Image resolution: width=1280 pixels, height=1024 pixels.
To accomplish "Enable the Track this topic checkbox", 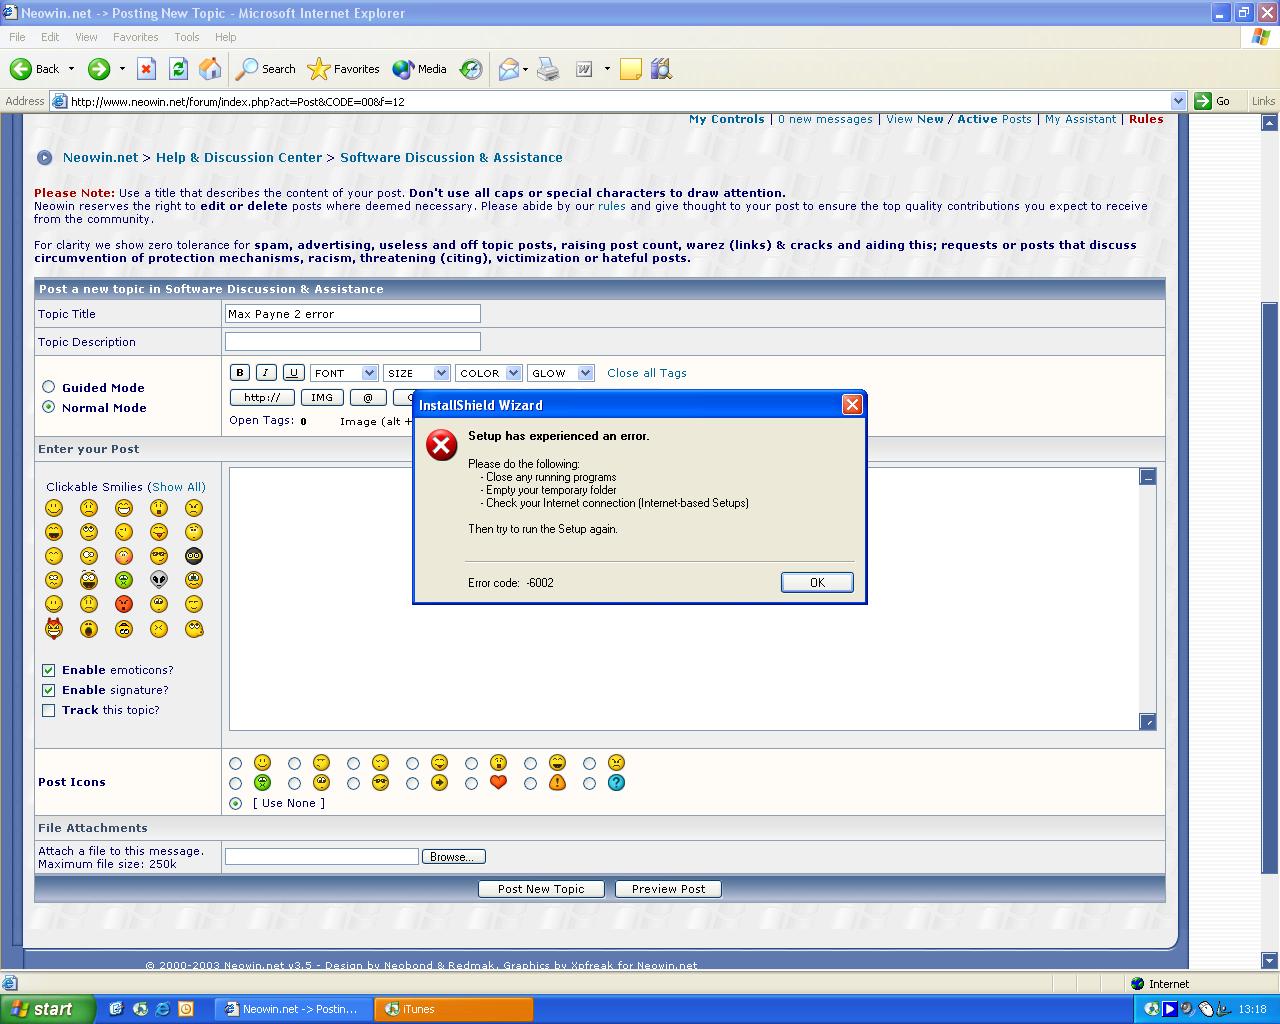I will coord(48,710).
